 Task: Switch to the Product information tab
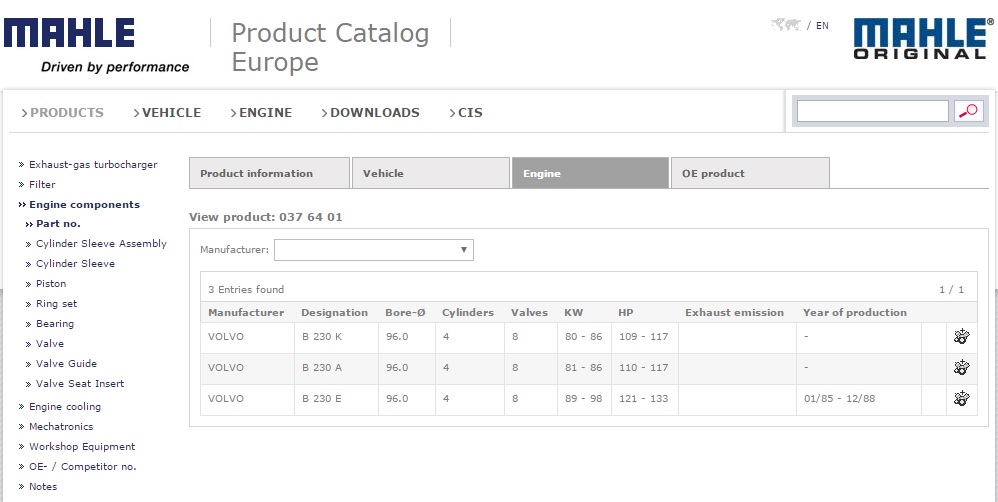(x=269, y=173)
